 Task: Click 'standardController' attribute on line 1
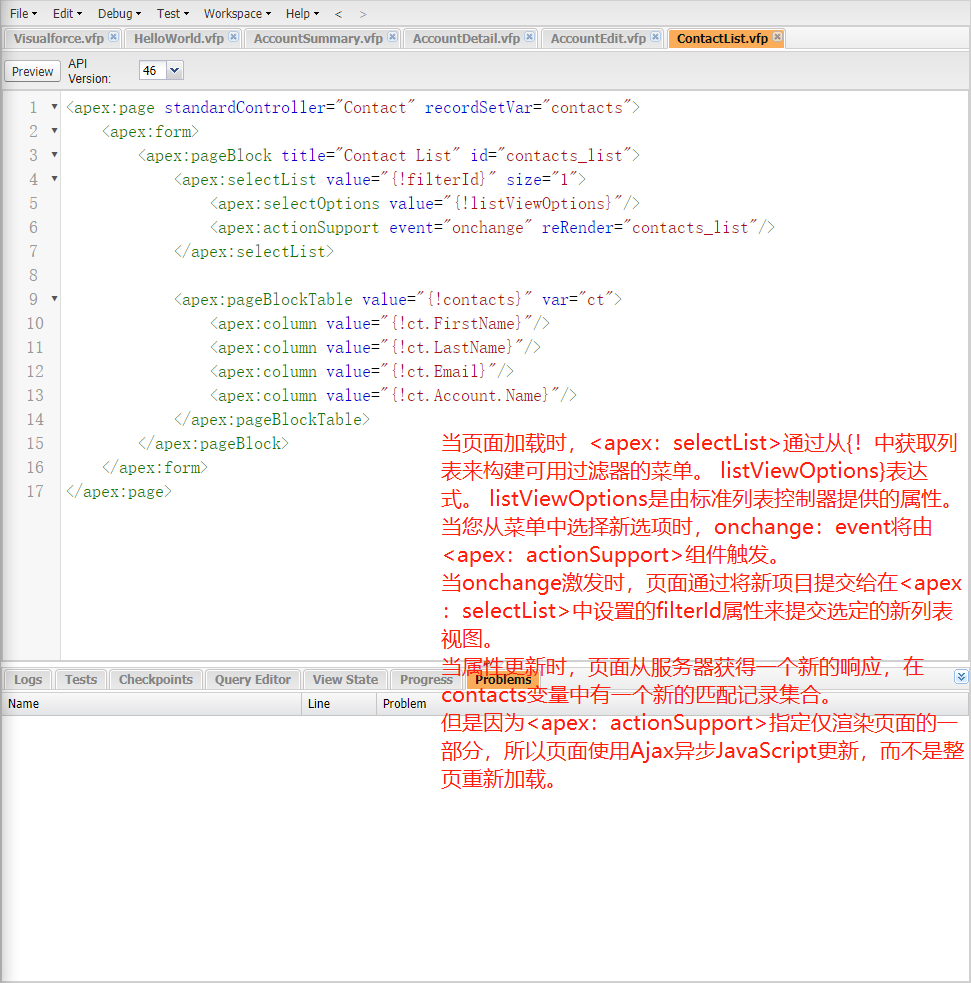click(x=245, y=108)
